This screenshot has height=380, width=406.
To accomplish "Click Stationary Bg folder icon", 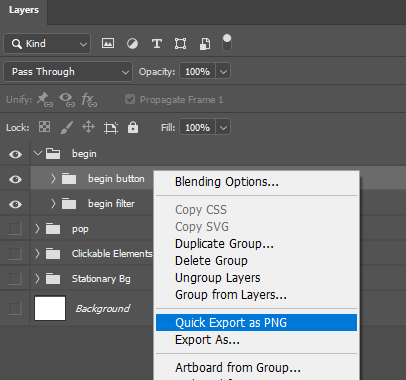I will 53,278.
